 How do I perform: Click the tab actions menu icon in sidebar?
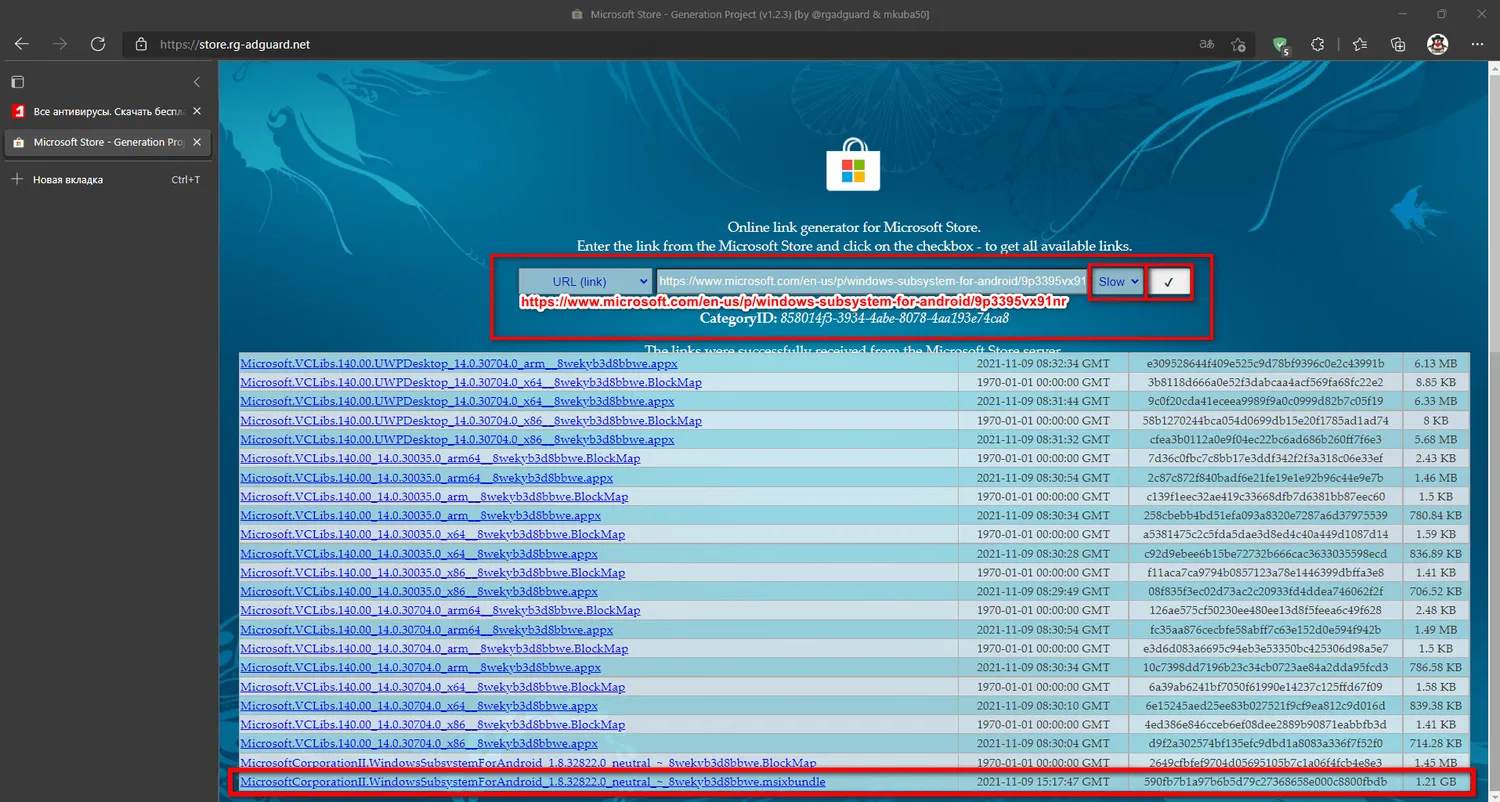click(17, 81)
